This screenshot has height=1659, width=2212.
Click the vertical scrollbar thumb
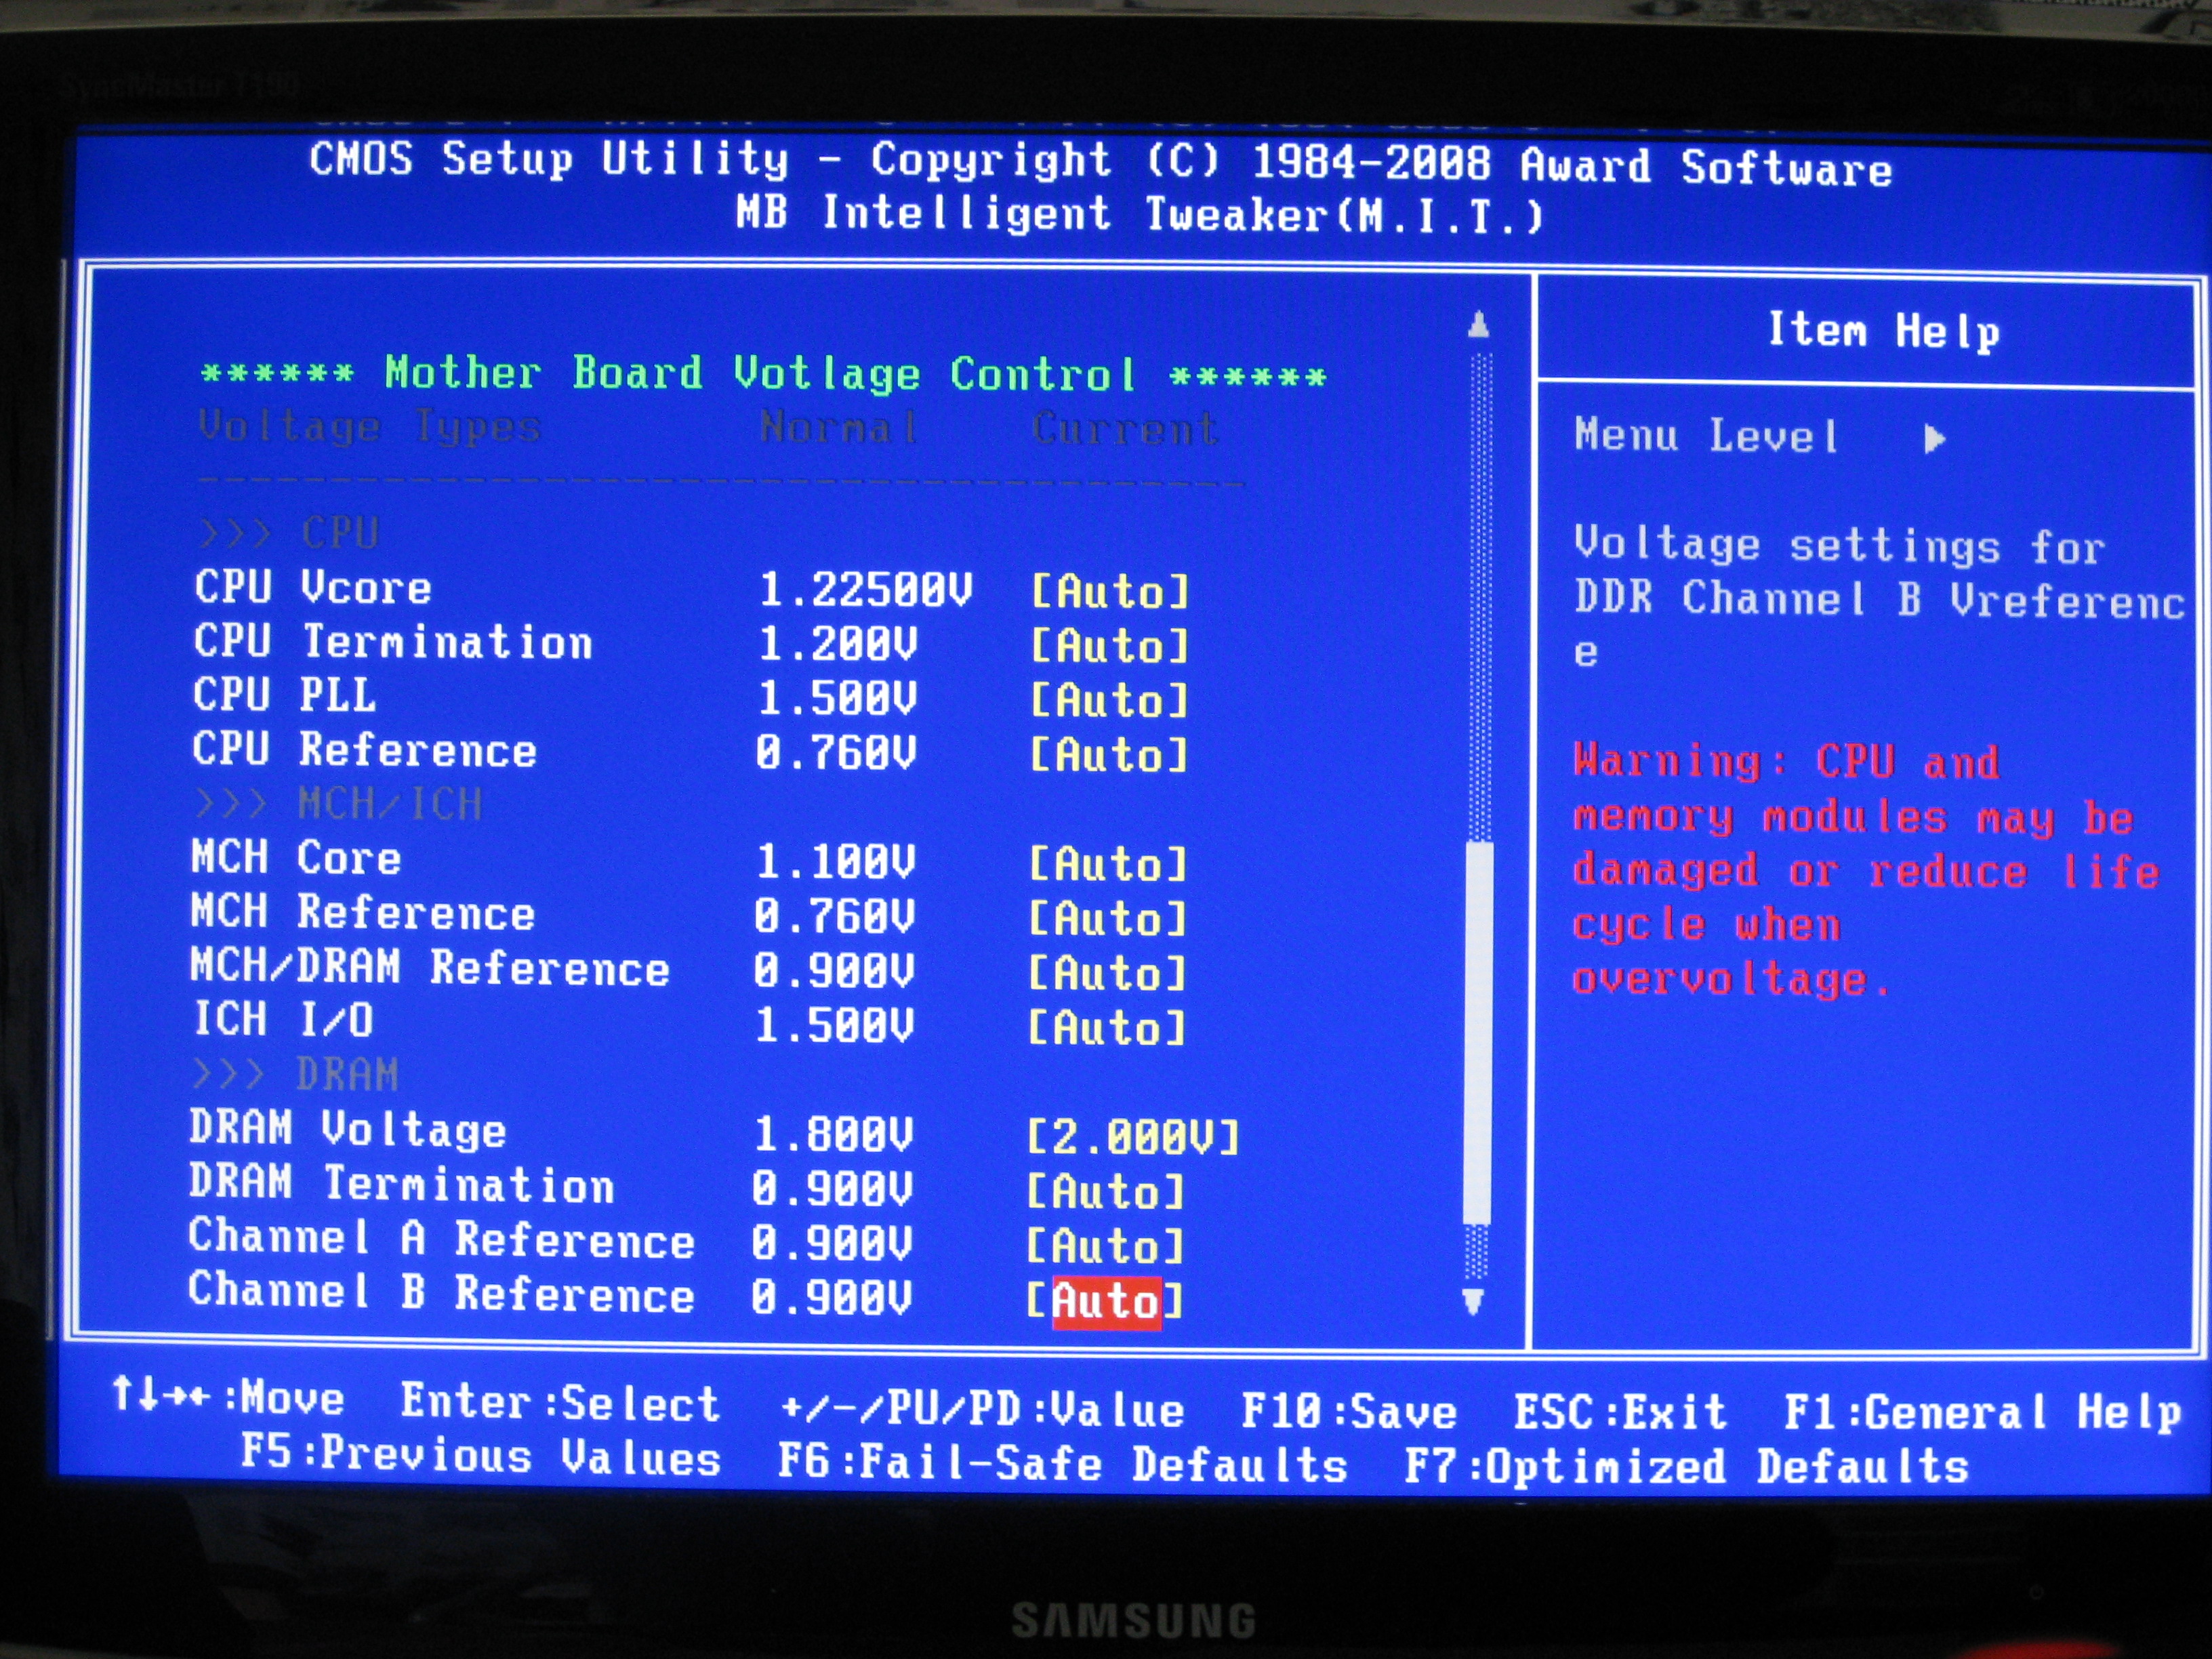[1477, 1033]
